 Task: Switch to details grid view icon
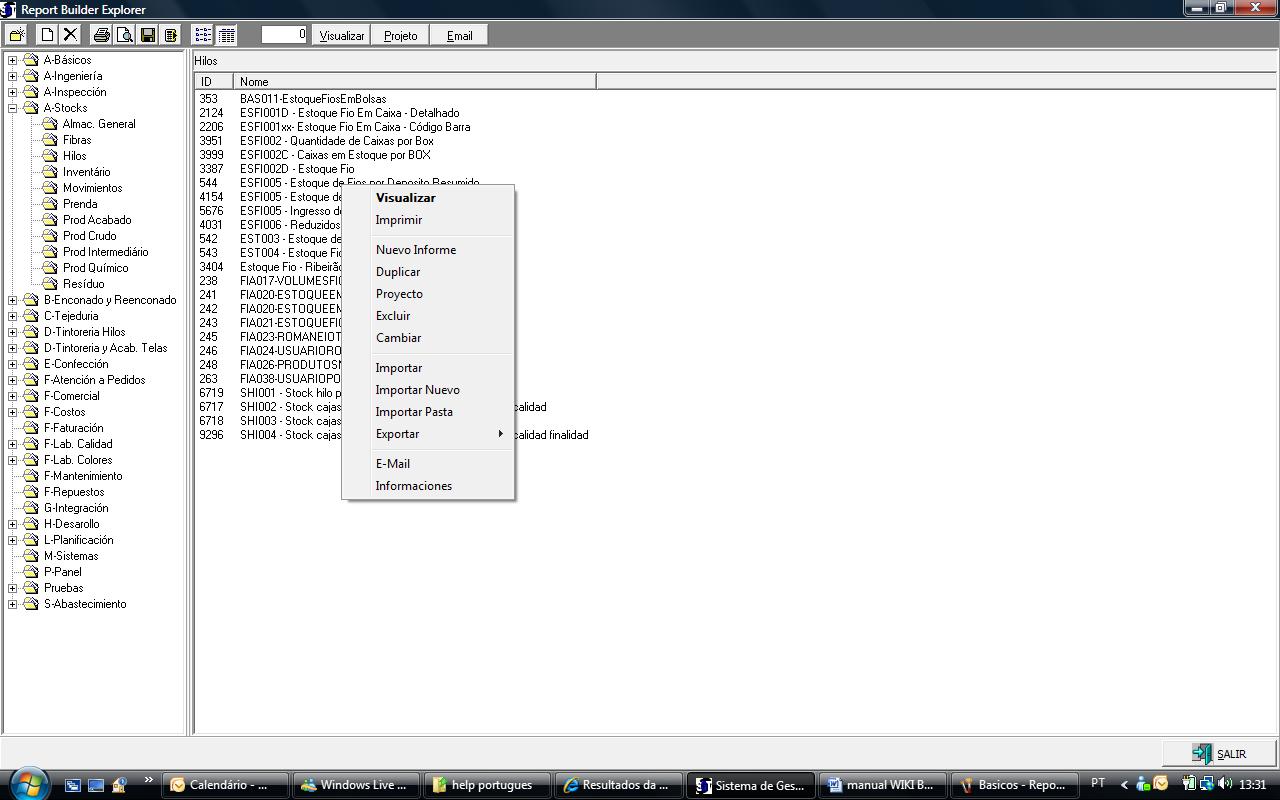pos(227,35)
